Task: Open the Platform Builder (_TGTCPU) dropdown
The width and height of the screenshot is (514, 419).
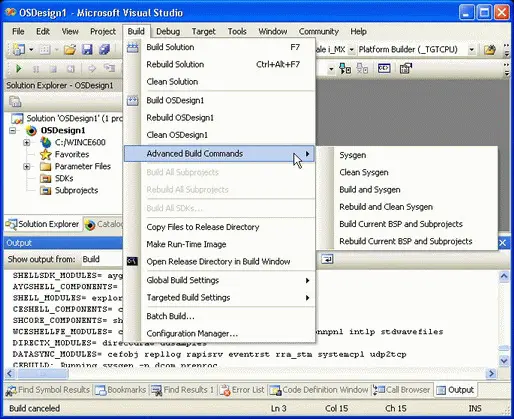Action: pos(471,50)
